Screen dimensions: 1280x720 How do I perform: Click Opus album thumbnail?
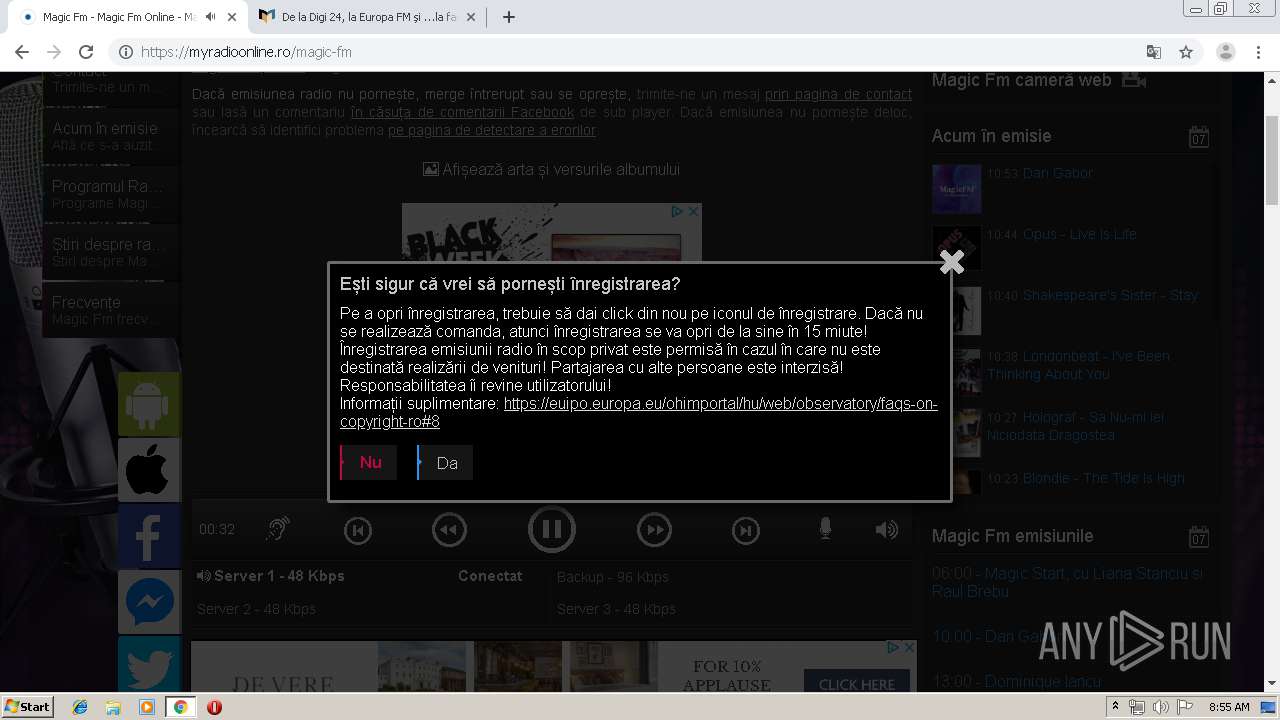(956, 248)
